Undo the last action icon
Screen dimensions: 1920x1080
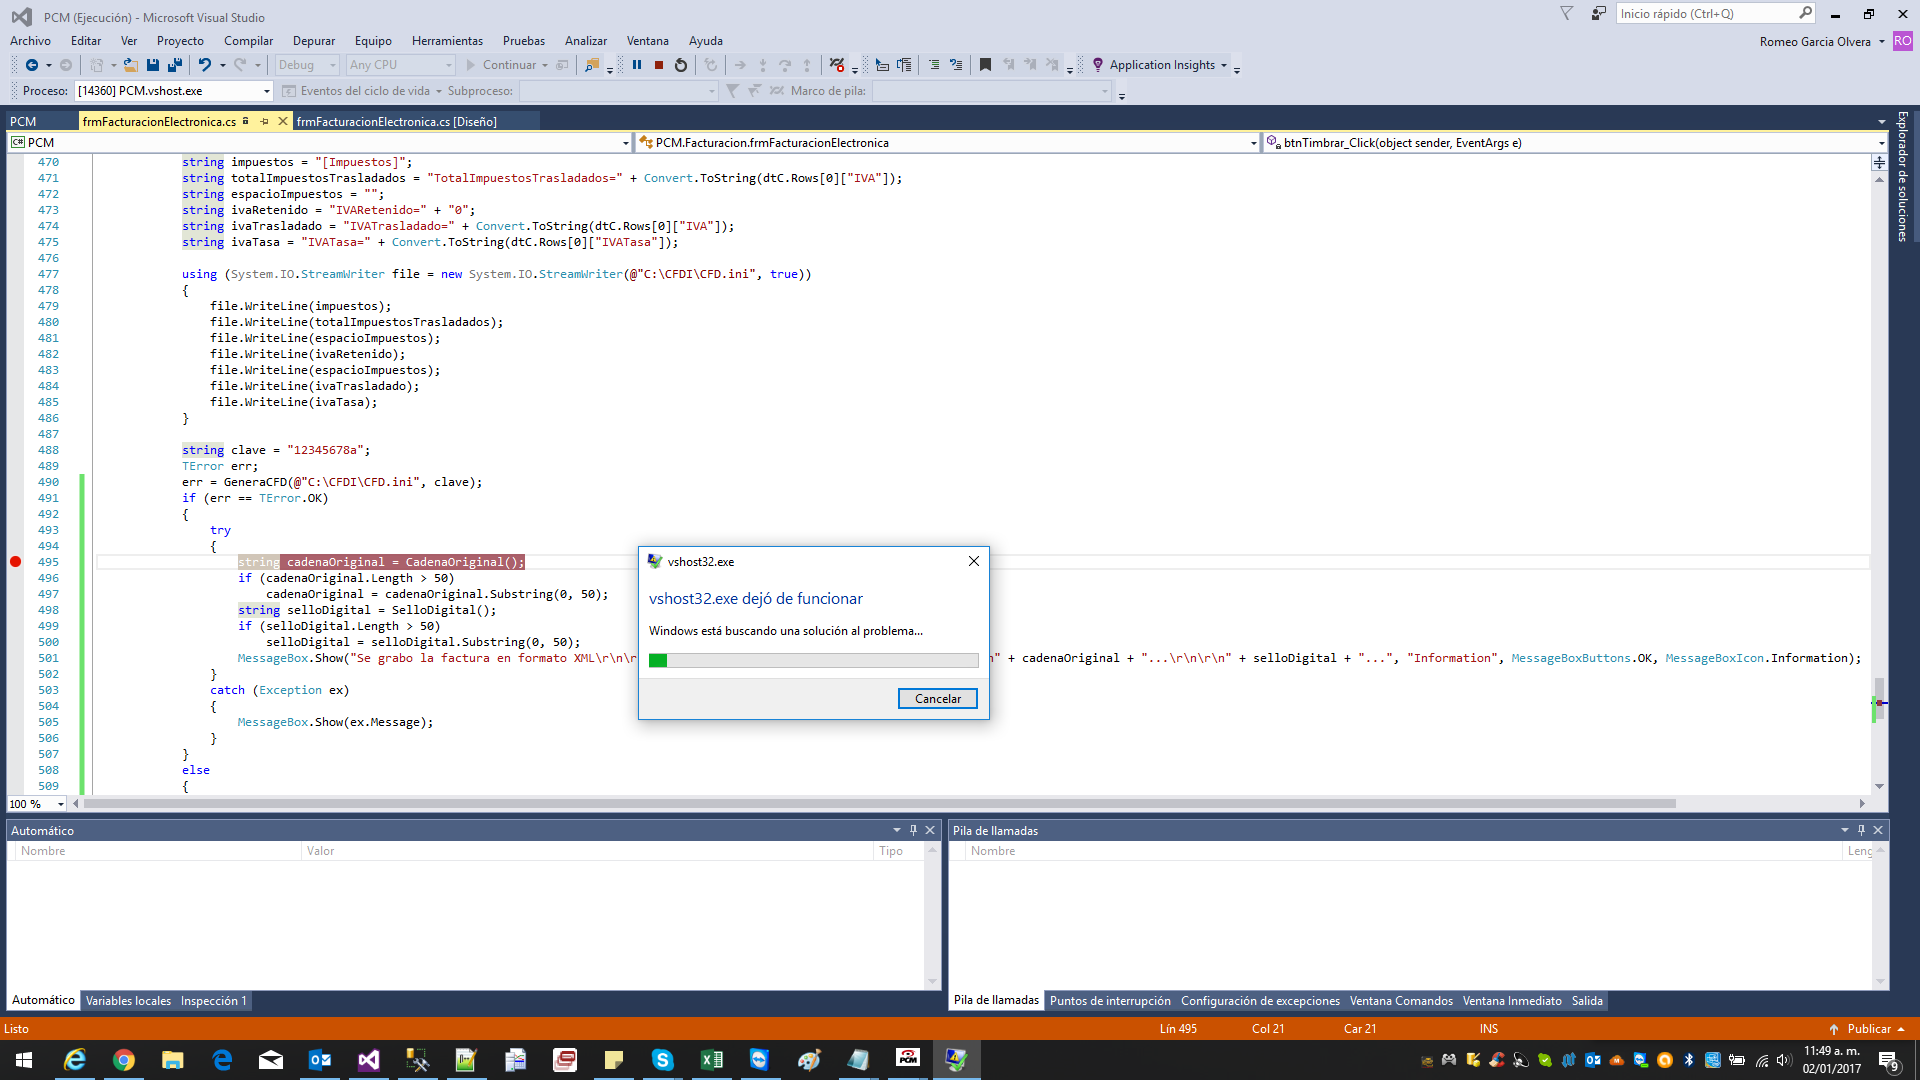coord(205,65)
